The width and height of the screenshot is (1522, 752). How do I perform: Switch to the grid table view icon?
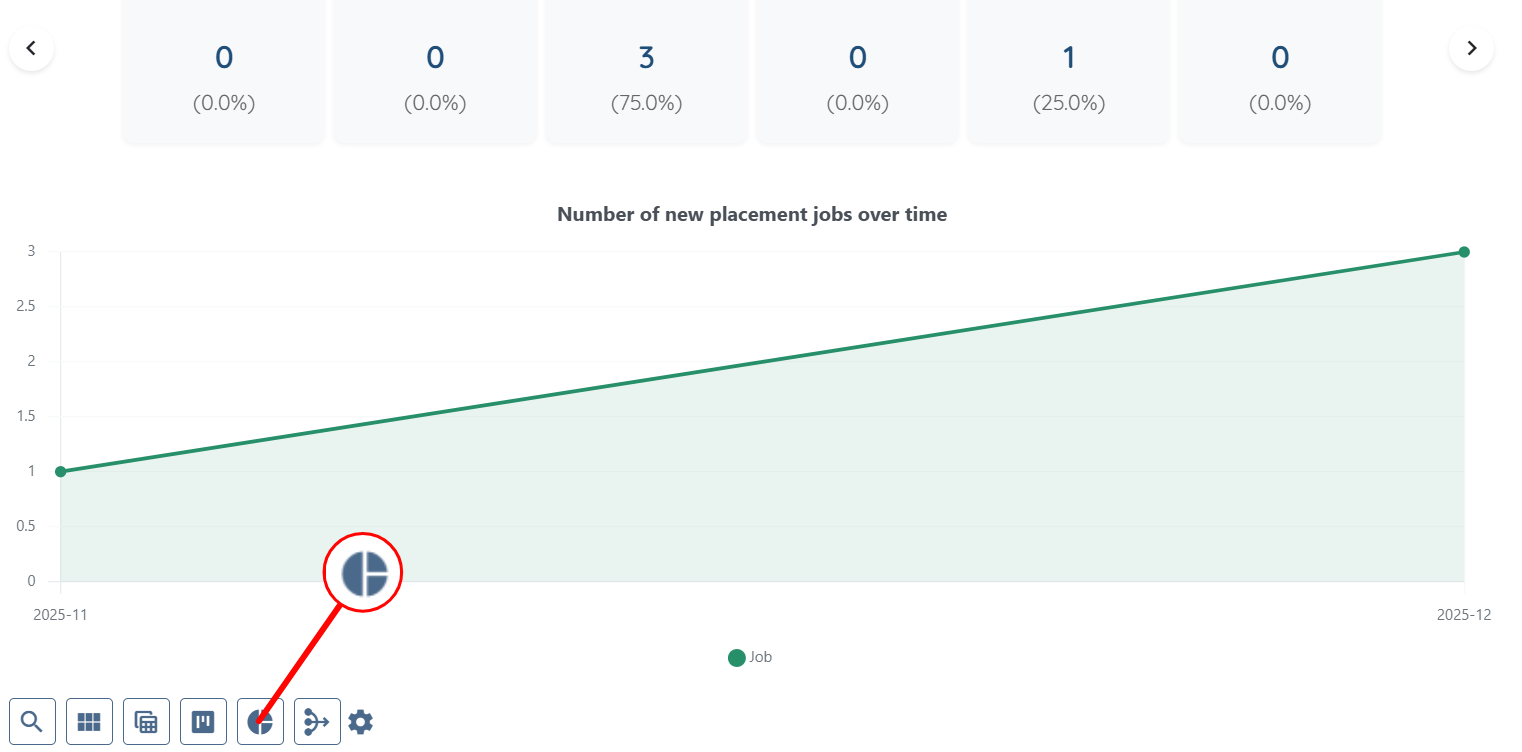(89, 721)
